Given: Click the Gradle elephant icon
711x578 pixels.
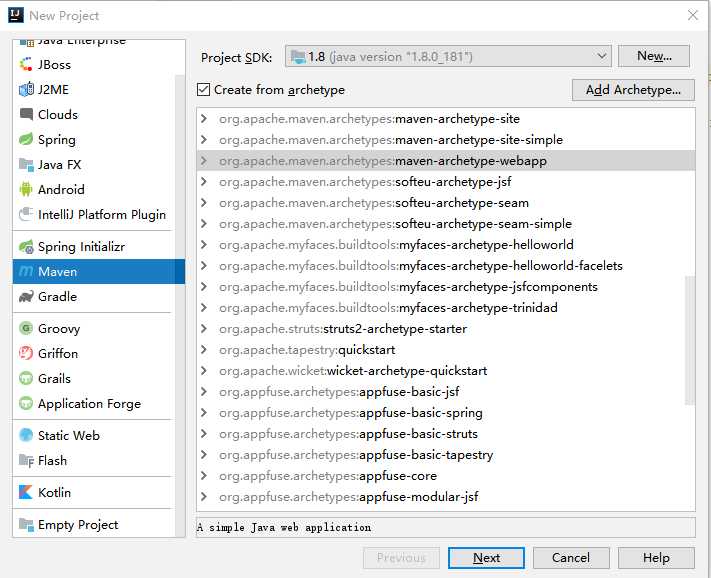Looking at the screenshot, I should click(26, 296).
